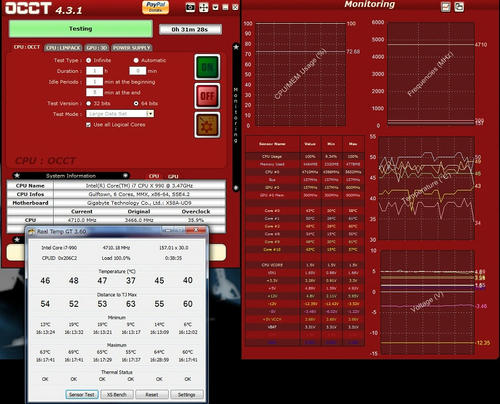Click Load 100.0% text in Real Temp
Screen dimensions: 500x404
116,258
